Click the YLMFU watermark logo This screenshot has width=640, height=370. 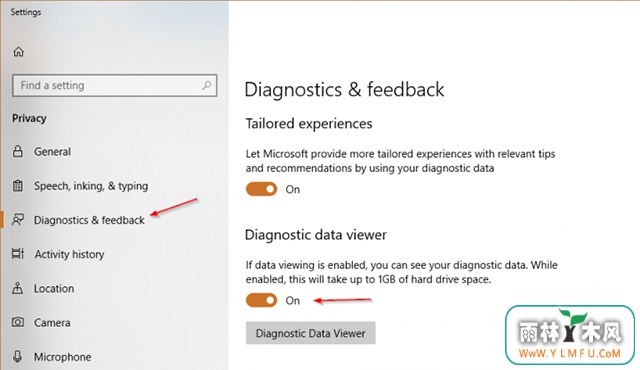coord(570,335)
